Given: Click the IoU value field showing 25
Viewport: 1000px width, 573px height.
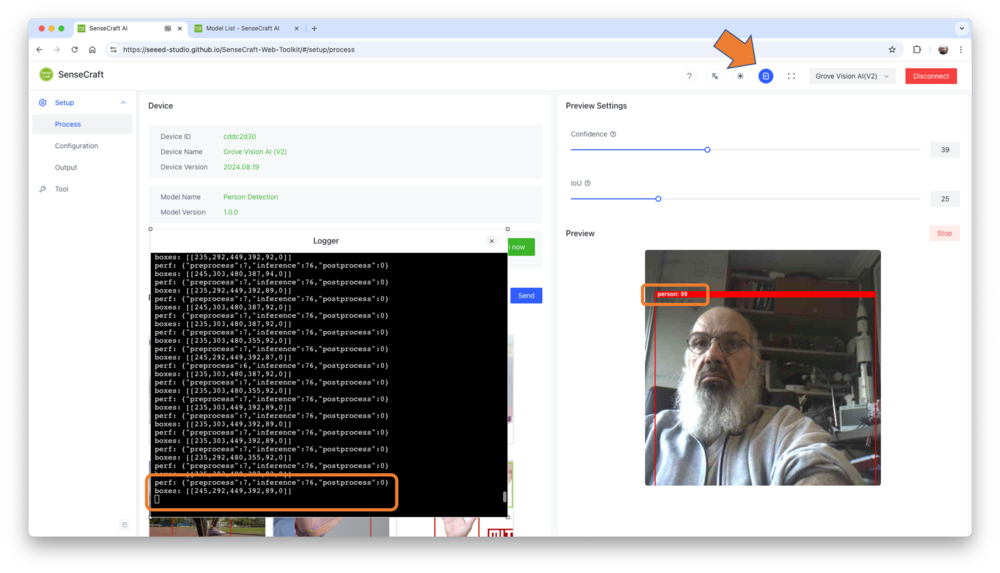Looking at the screenshot, I should pyautogui.click(x=944, y=199).
